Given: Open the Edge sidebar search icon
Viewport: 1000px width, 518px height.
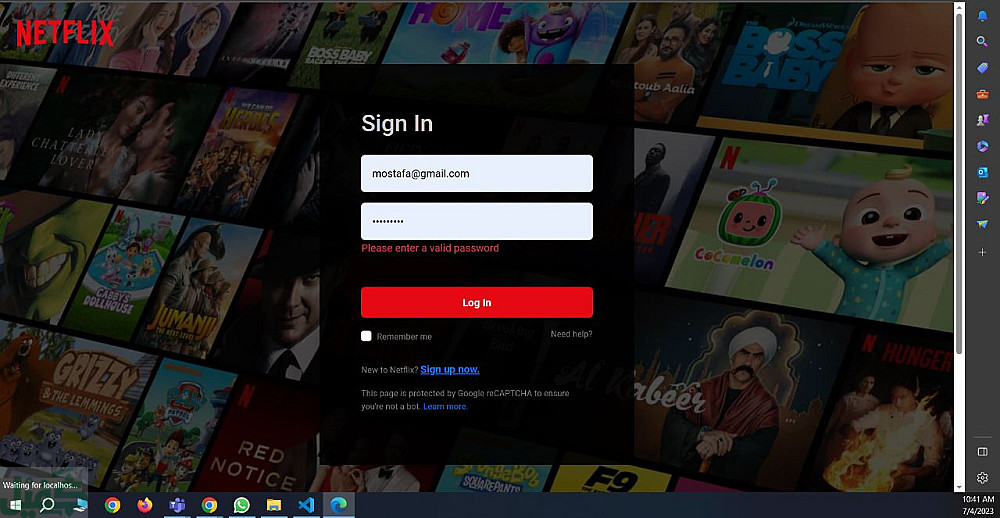Looking at the screenshot, I should (982, 41).
